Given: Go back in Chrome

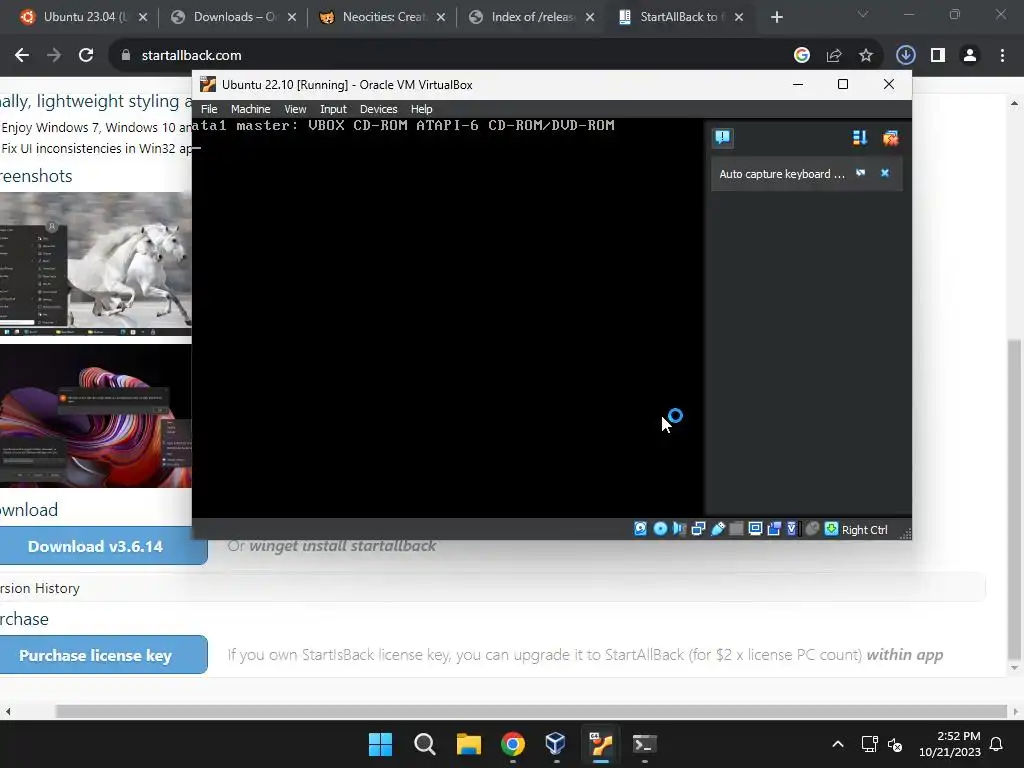Looking at the screenshot, I should (x=22, y=56).
